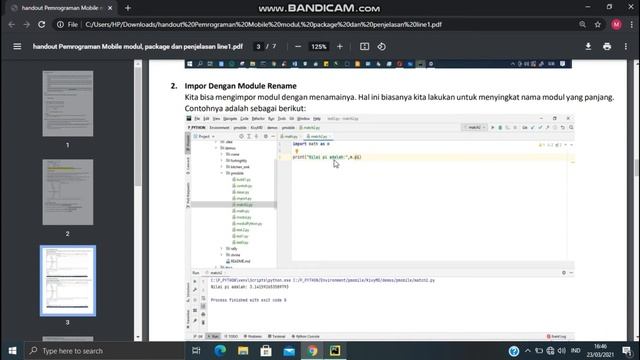Open the PDF viewer more actions menu

click(626, 47)
